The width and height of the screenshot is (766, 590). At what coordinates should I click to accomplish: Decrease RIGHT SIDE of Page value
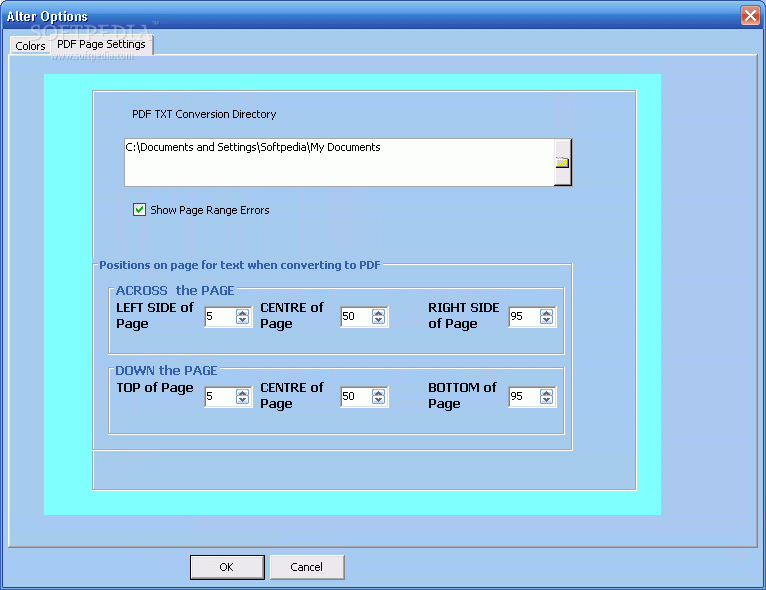[546, 320]
